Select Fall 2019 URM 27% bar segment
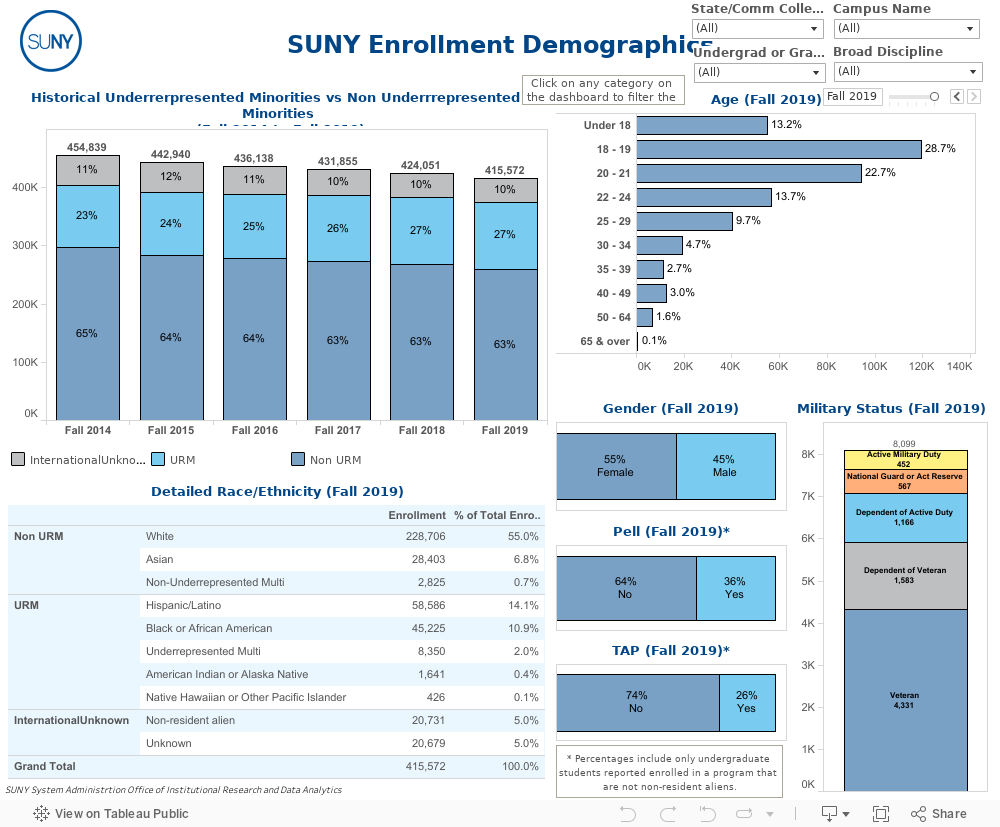 [506, 236]
